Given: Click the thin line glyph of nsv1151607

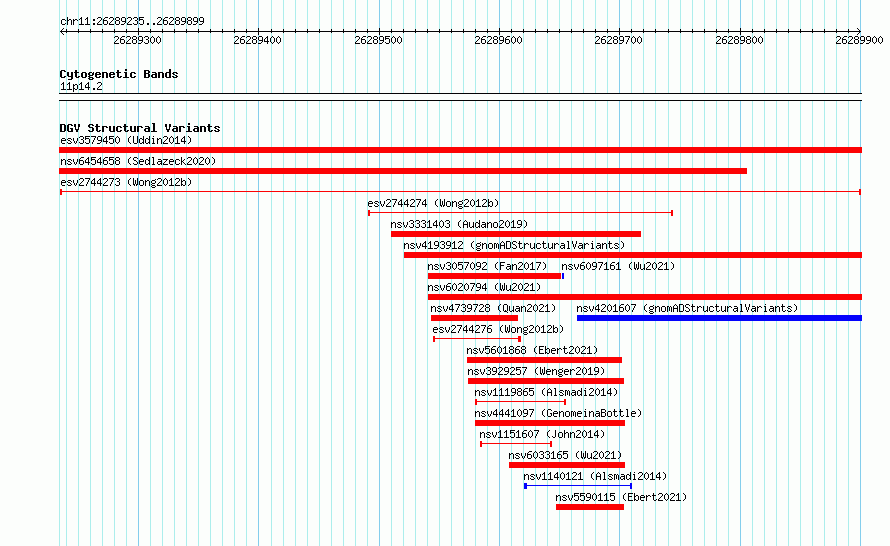Looking at the screenshot, I should pyautogui.click(x=516, y=444).
